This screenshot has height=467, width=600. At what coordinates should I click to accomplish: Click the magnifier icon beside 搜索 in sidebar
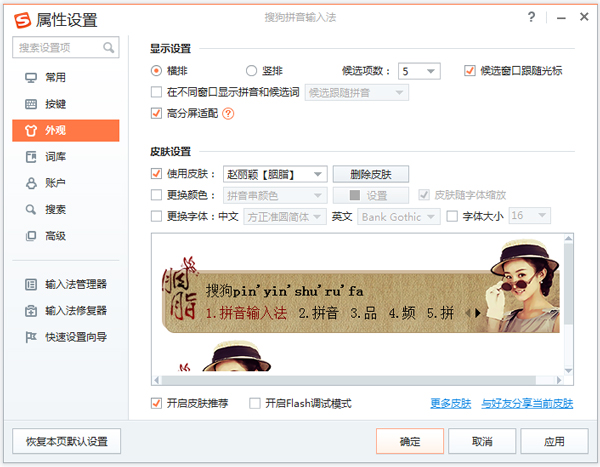[31, 209]
